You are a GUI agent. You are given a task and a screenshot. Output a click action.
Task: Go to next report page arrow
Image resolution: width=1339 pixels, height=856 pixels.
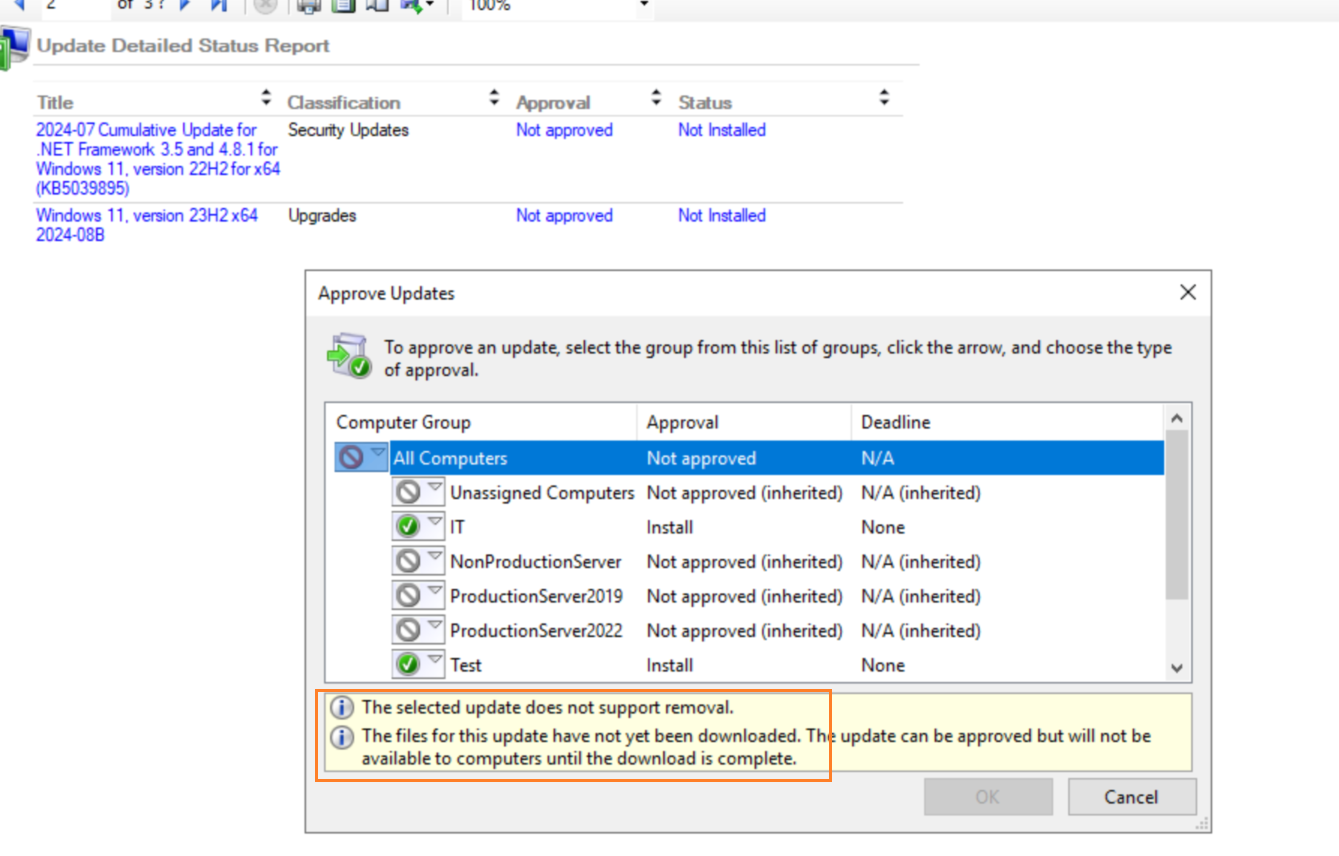[184, 5]
